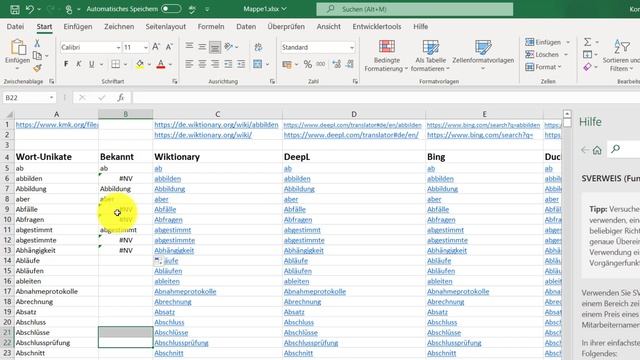Toggle underline formatting U

[x=91, y=64]
